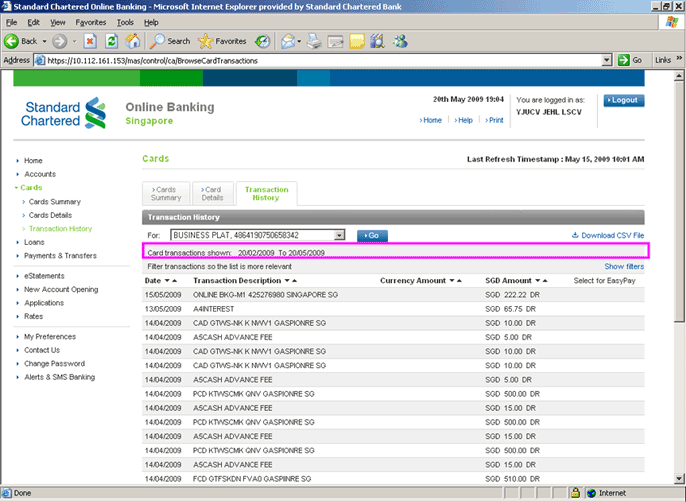Screen dimensions: 686x502
Task: Open the browser History icon
Action: click(x=262, y=41)
